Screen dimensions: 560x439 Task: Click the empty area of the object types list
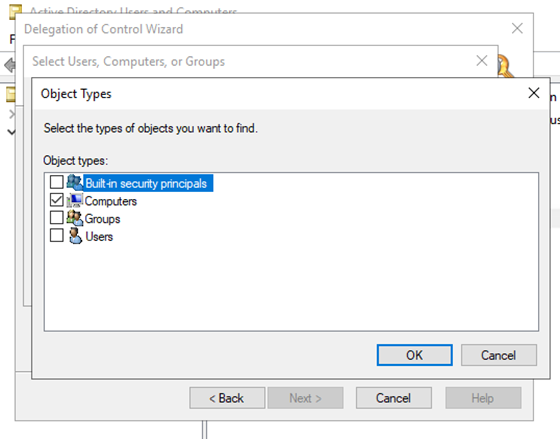pyautogui.click(x=291, y=288)
